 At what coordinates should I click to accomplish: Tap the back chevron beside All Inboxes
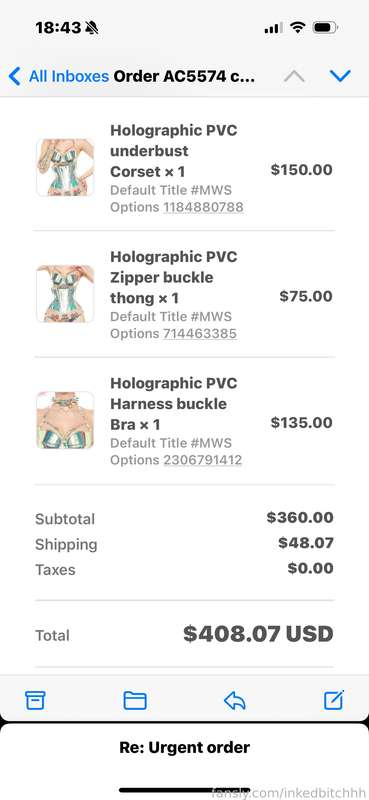(15, 76)
